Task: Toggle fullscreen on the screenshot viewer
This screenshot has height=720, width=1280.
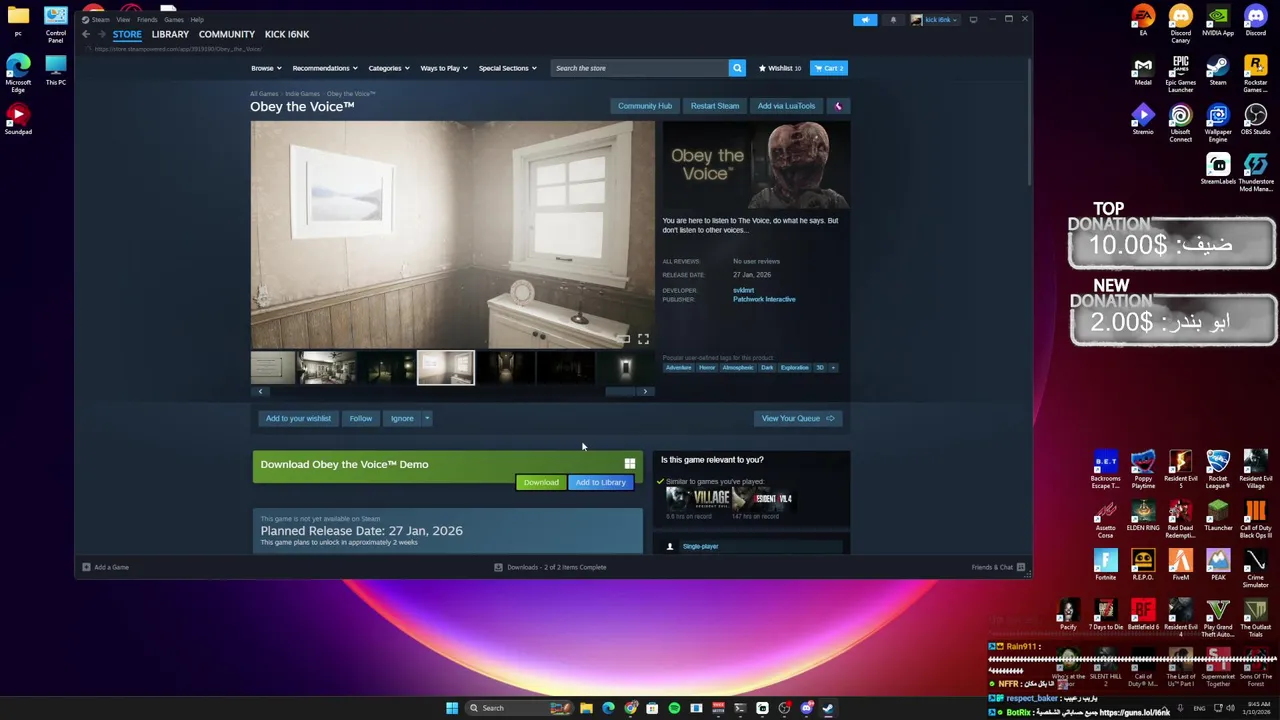Action: [643, 339]
